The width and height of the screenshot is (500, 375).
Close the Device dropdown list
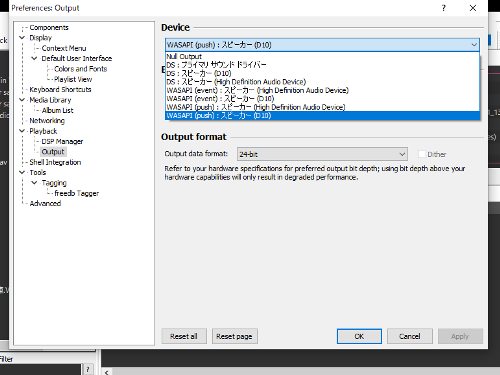coord(474,45)
